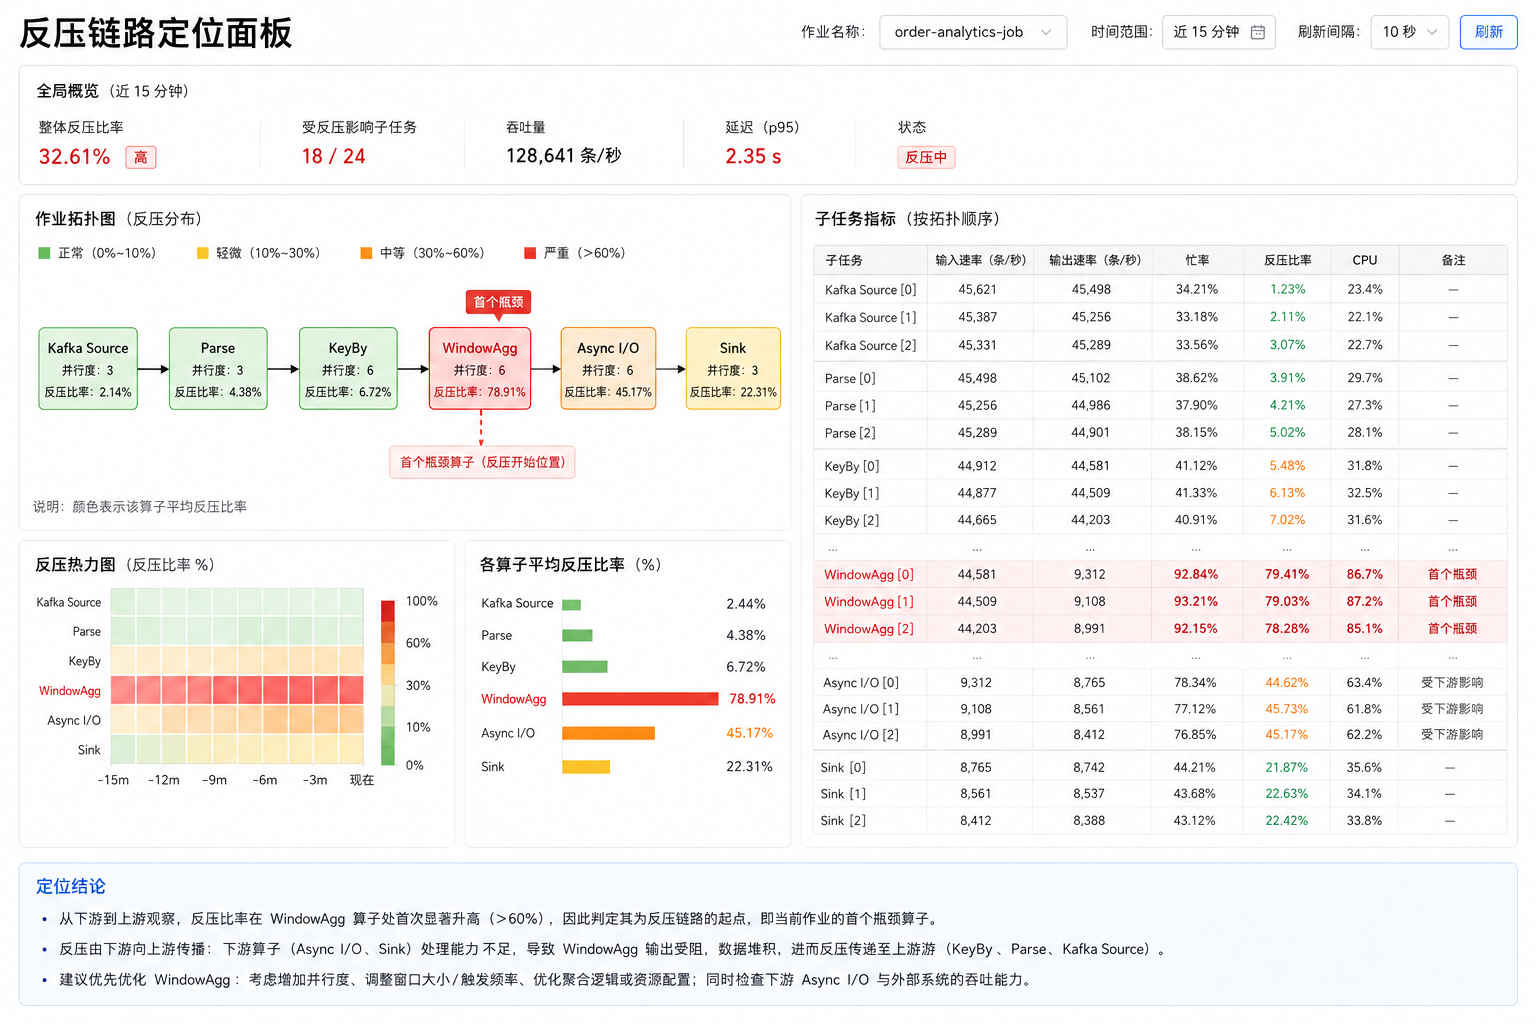The height and width of the screenshot is (1024, 1536).
Task: Select the Parse [2] row
Action: [x=1160, y=433]
